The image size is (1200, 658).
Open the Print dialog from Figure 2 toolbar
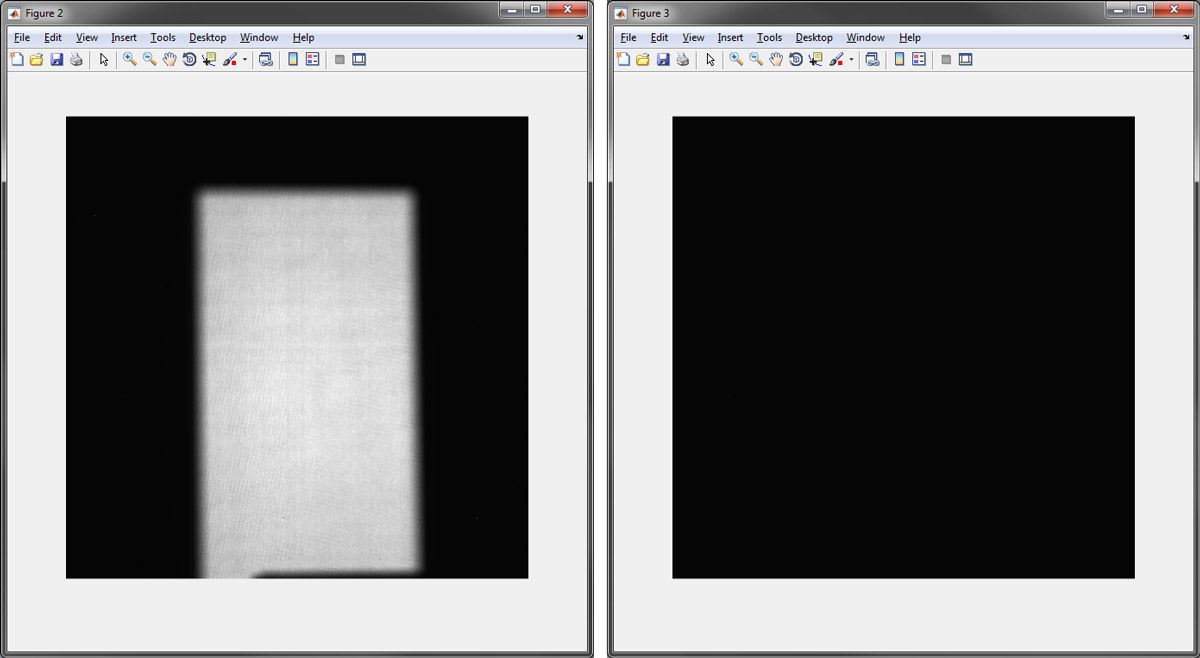(x=77, y=59)
